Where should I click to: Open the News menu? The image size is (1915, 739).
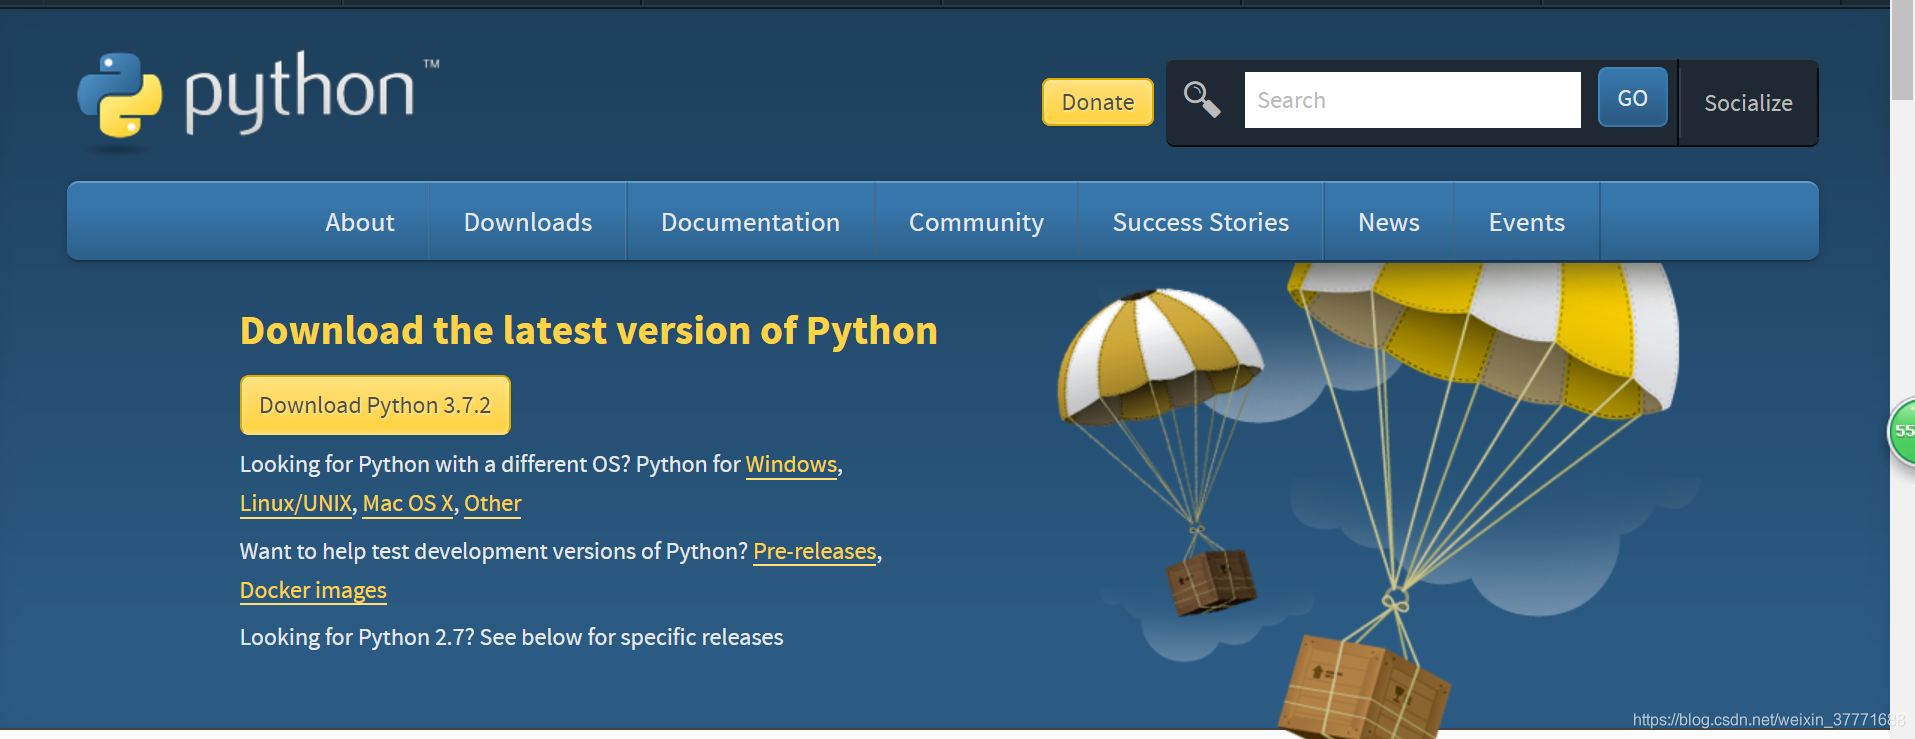click(1389, 222)
